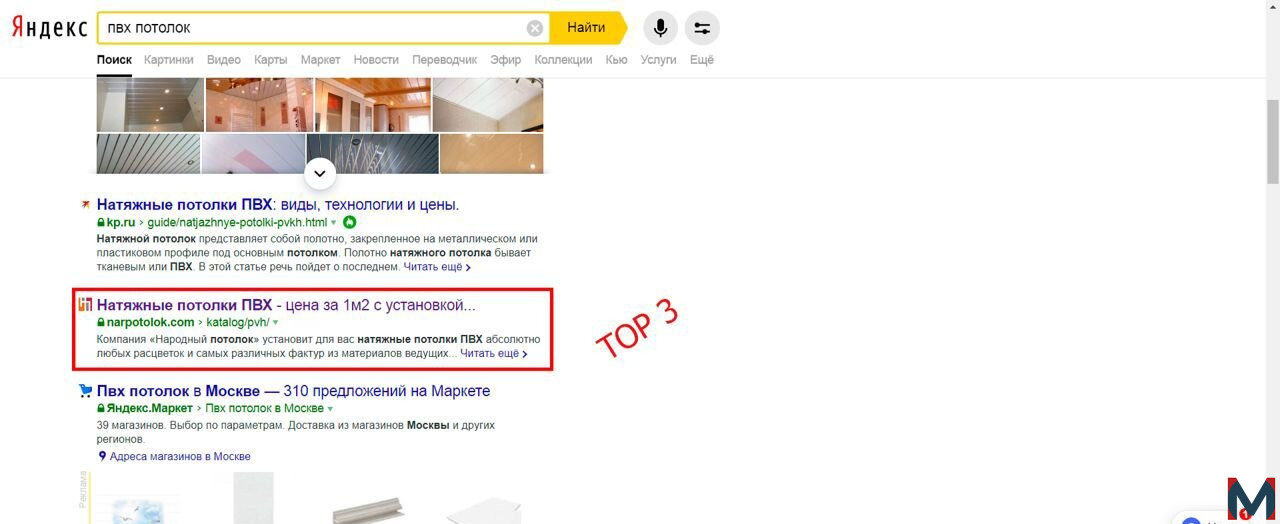The width and height of the screenshot is (1280, 524).
Task: Open dropdown arrow after narpotolok.com katalog/pvh/
Action: tap(275, 323)
